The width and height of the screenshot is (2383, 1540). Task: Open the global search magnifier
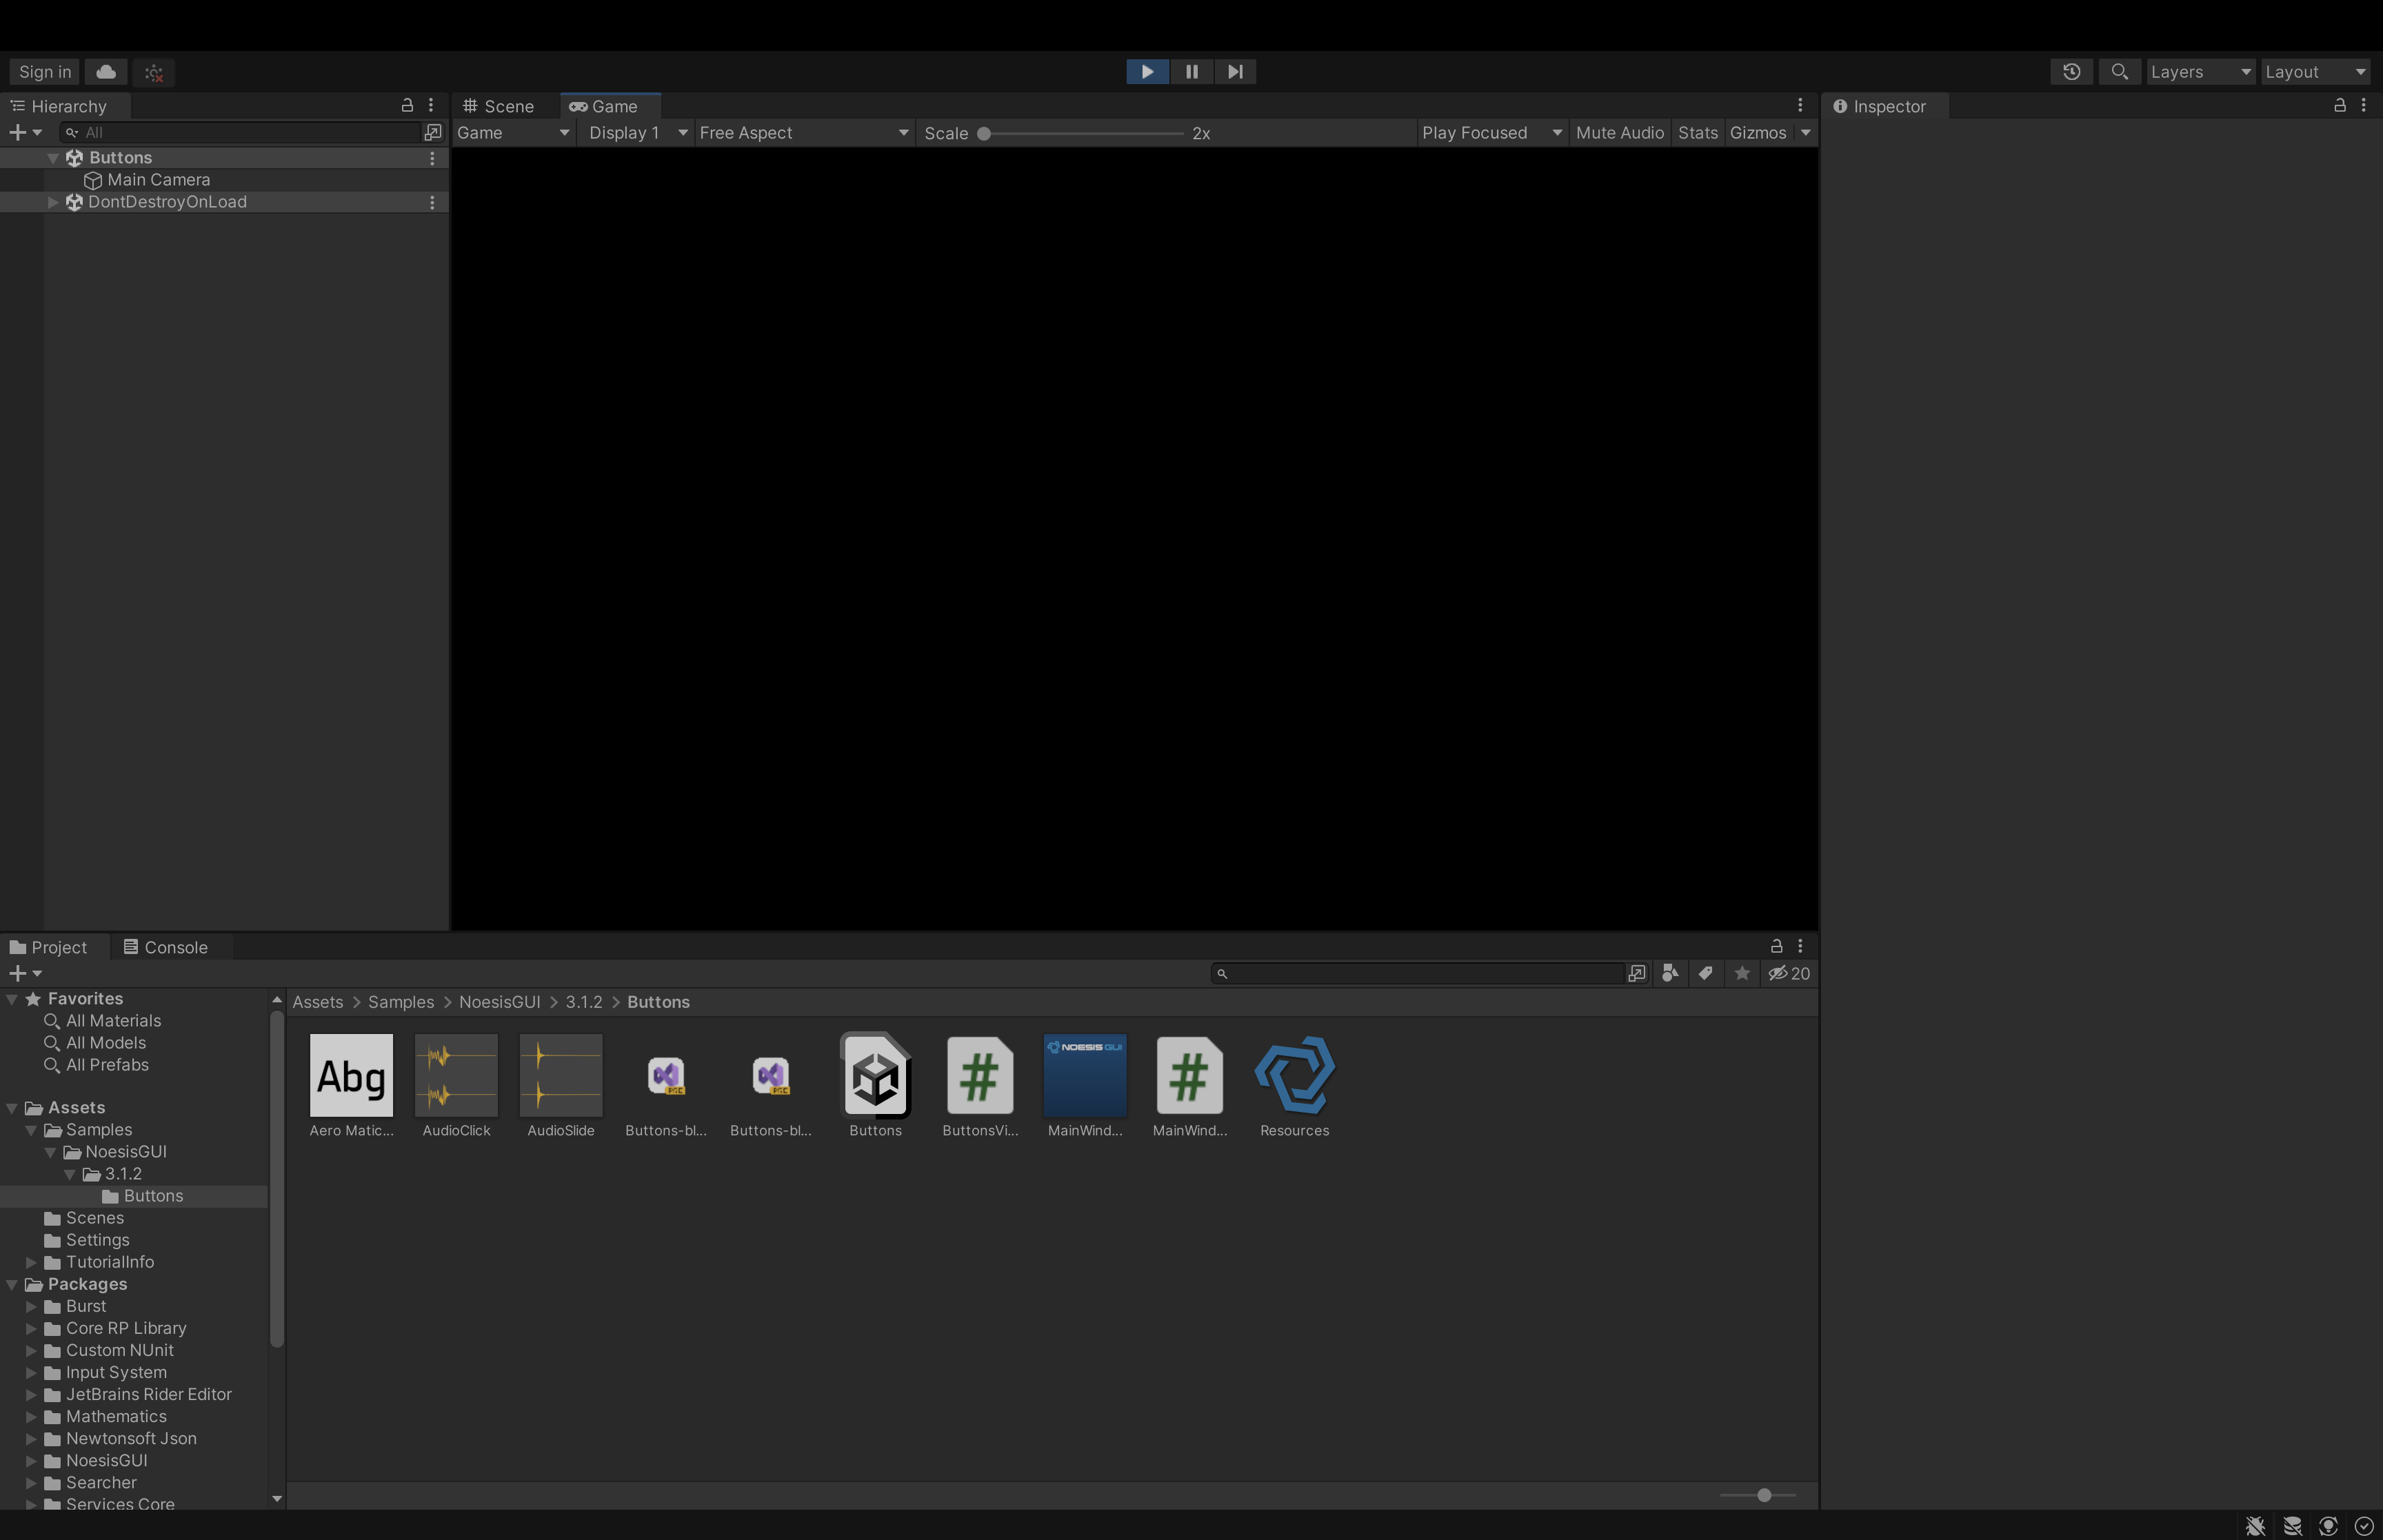tap(2119, 72)
